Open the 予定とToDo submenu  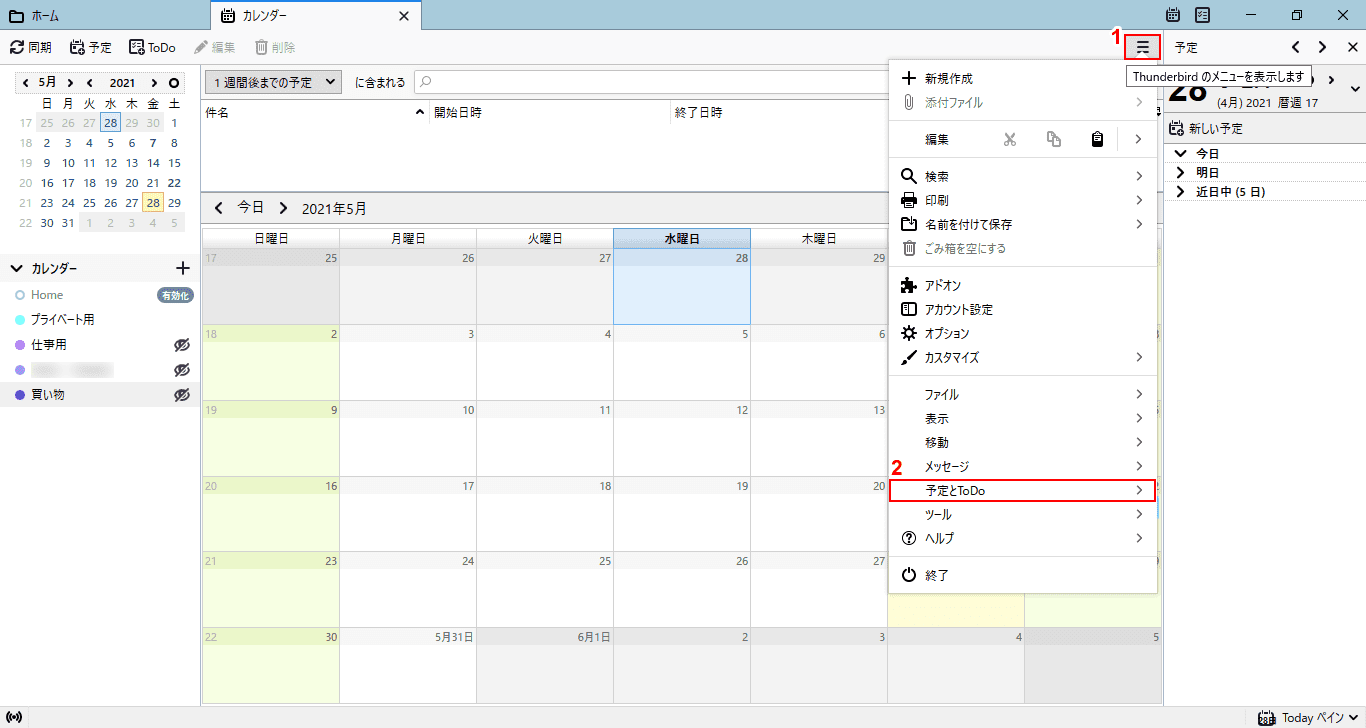(x=1023, y=490)
